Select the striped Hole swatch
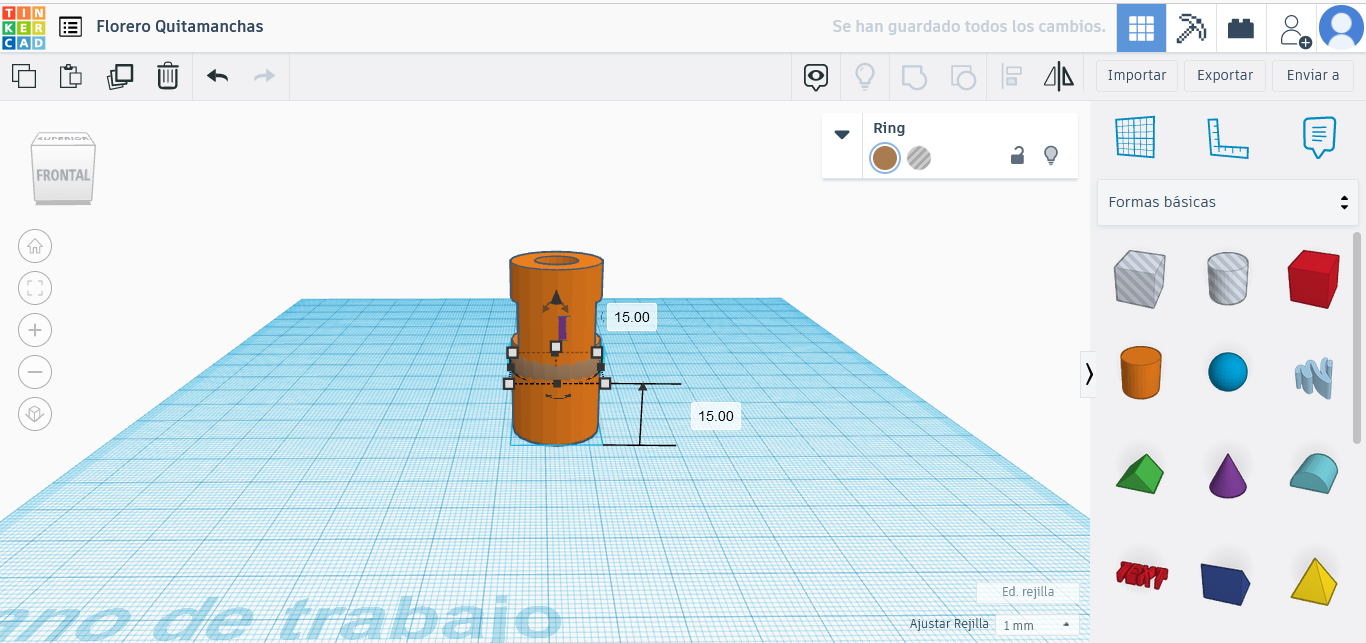The height and width of the screenshot is (643, 1366). (919, 158)
